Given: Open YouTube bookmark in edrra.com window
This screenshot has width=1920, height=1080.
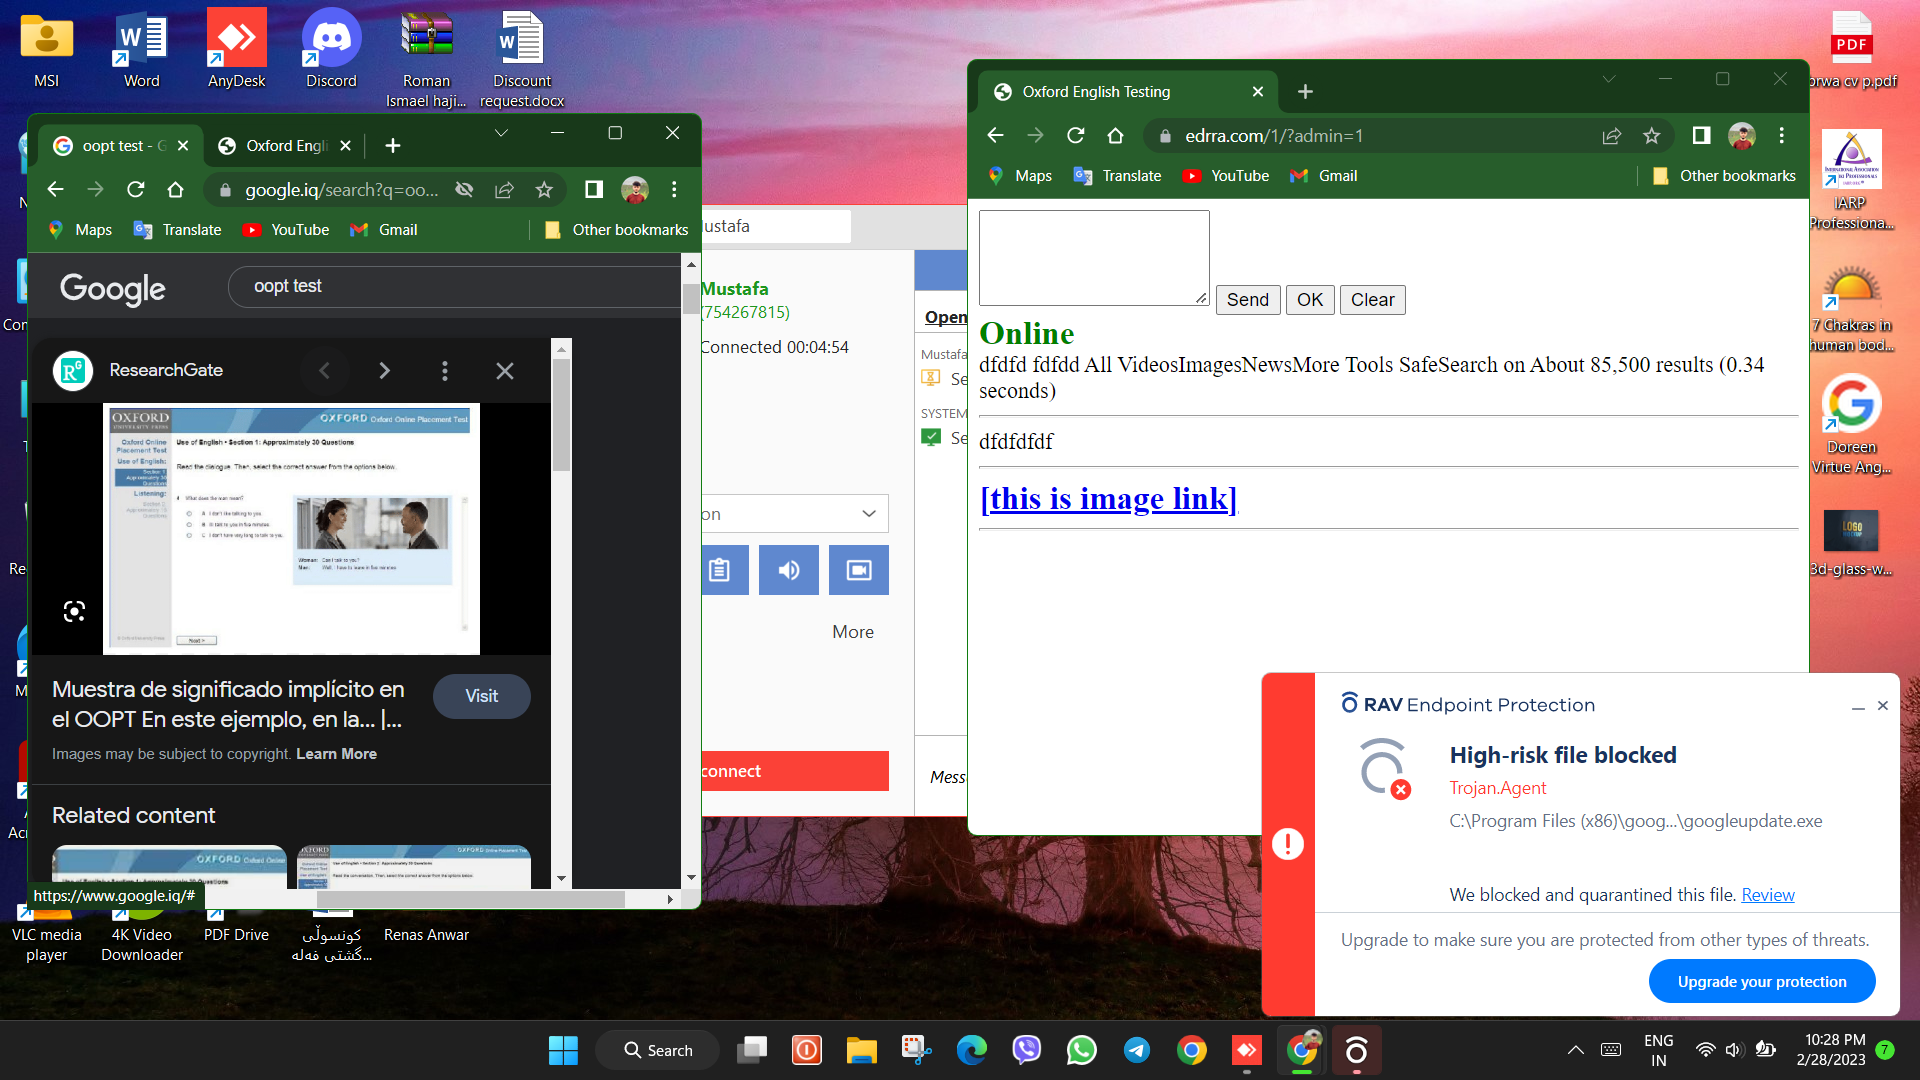Looking at the screenshot, I should (1226, 176).
